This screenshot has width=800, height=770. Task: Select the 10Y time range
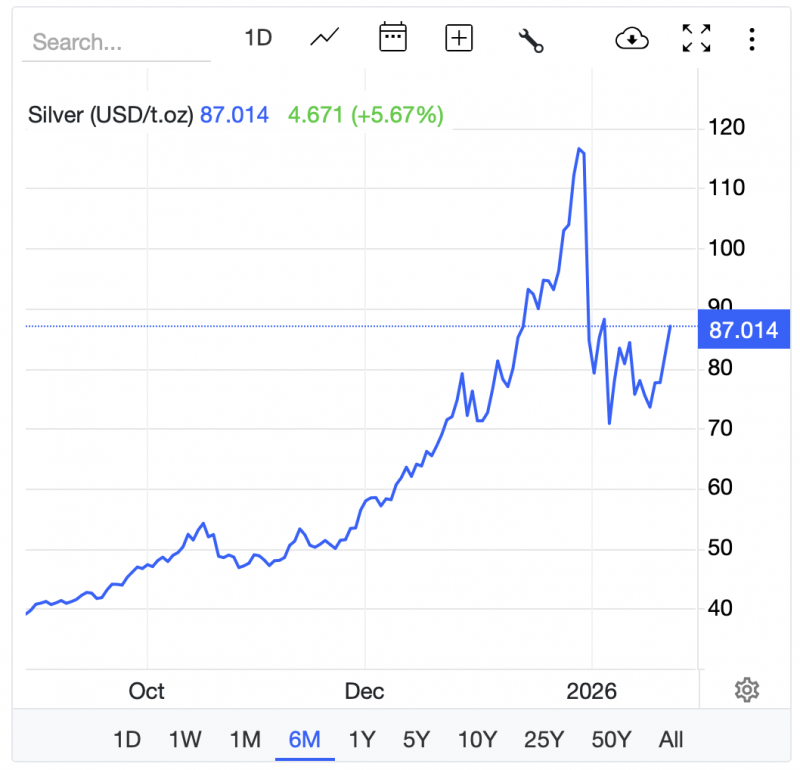click(x=477, y=740)
